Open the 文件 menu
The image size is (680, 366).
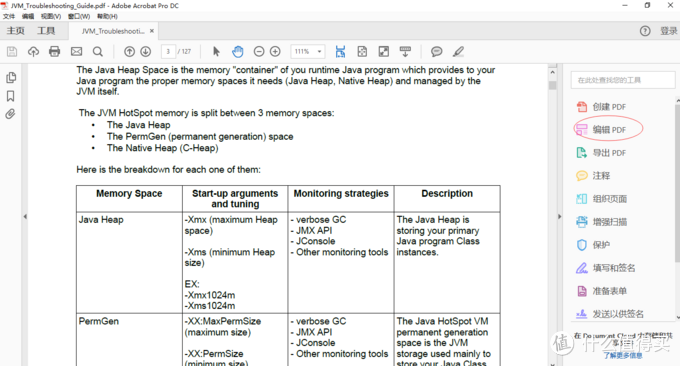[x=9, y=16]
